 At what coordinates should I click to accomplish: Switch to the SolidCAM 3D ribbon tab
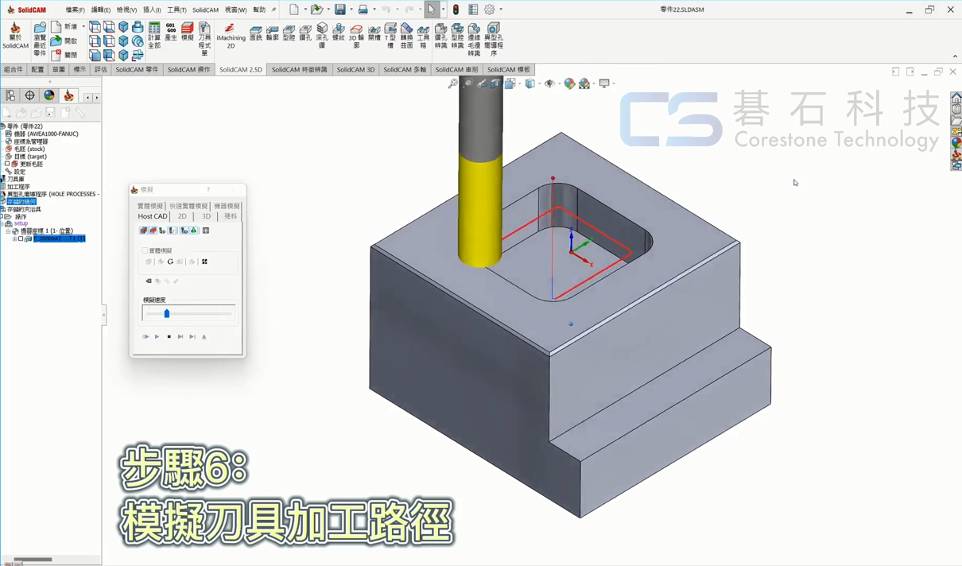point(355,70)
